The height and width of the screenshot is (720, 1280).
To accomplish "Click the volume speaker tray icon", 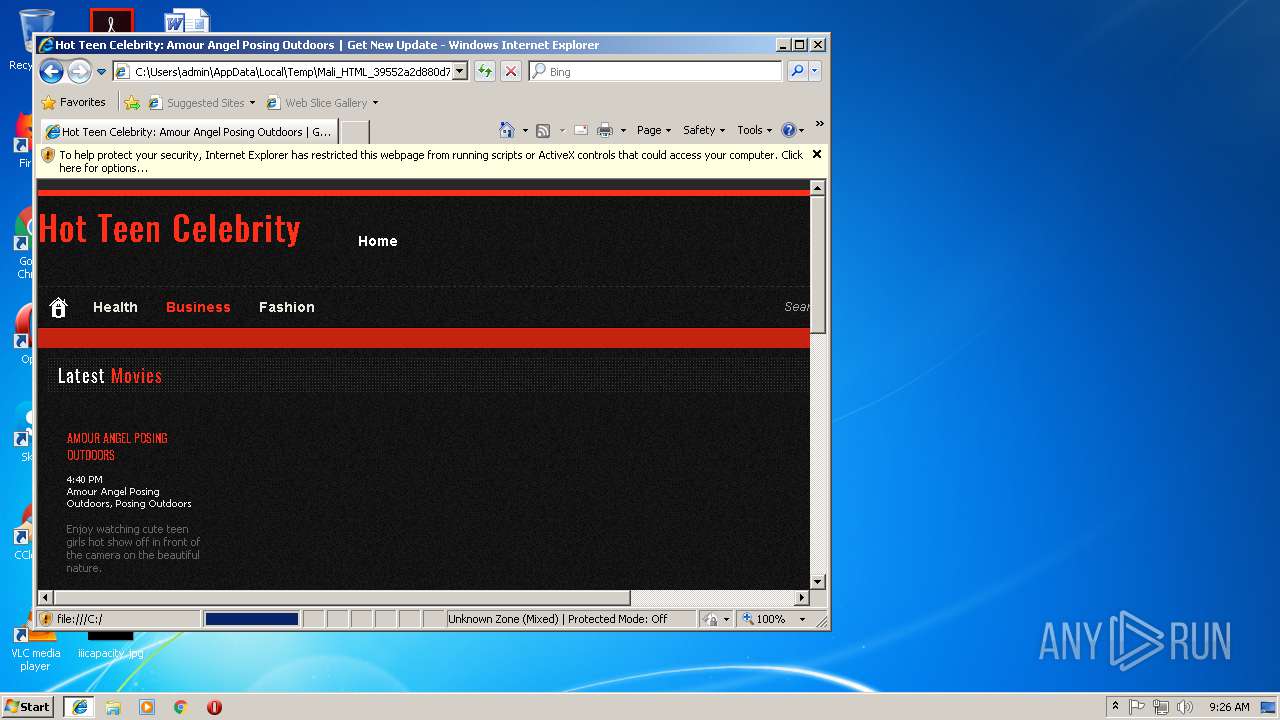I will click(1185, 706).
